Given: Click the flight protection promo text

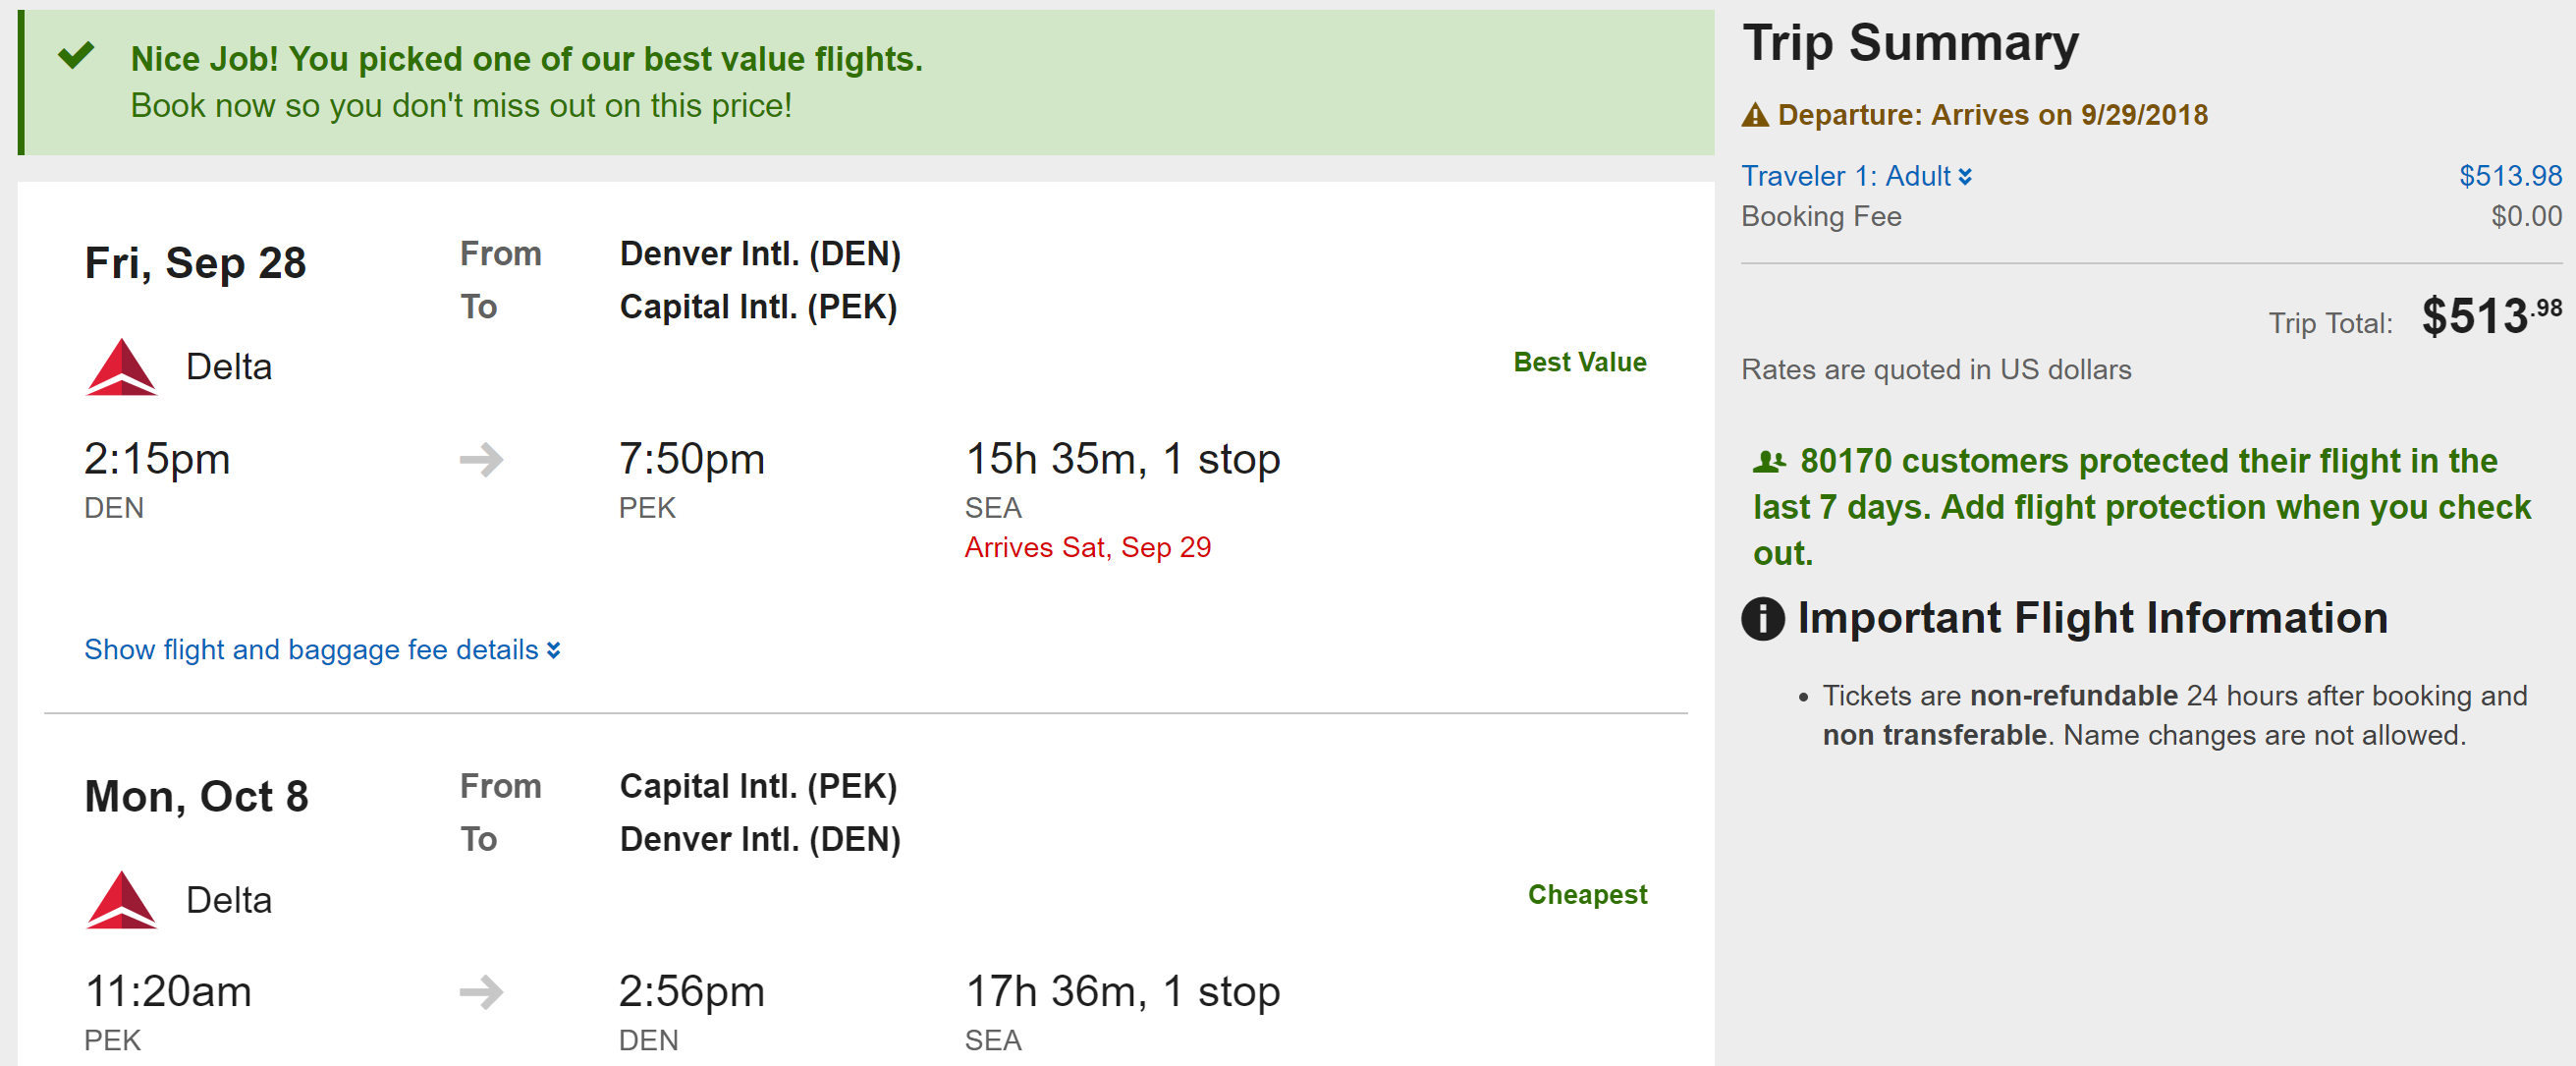Looking at the screenshot, I should (x=2141, y=507).
